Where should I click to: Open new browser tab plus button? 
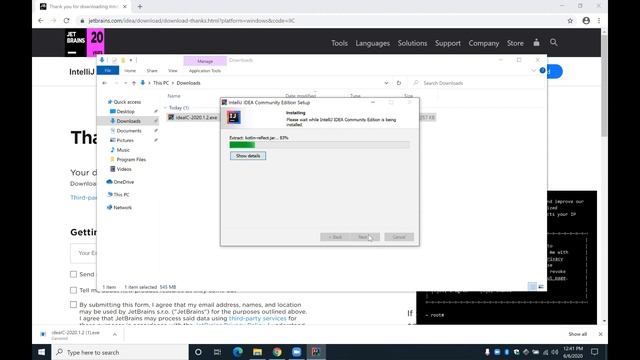pos(140,7)
